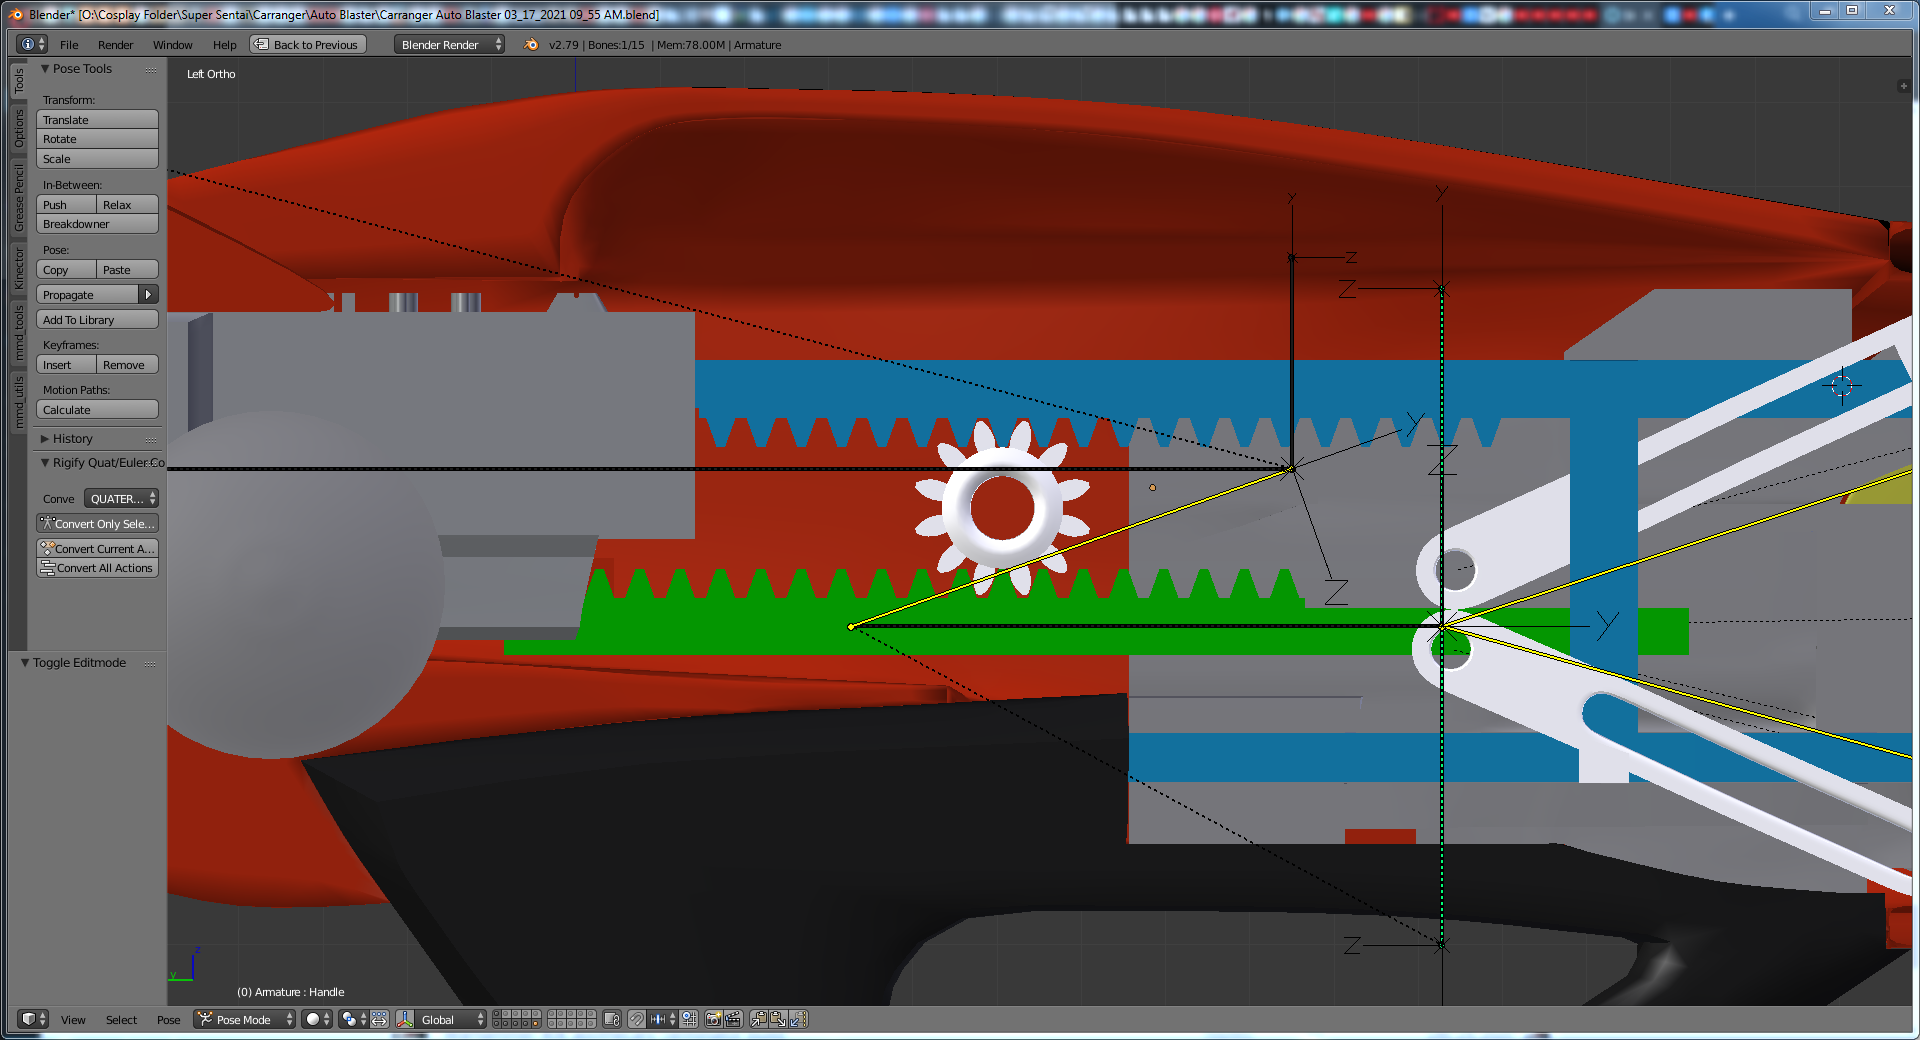Switch to the mmd_tools tab
The height and width of the screenshot is (1040, 1920).
(19, 333)
